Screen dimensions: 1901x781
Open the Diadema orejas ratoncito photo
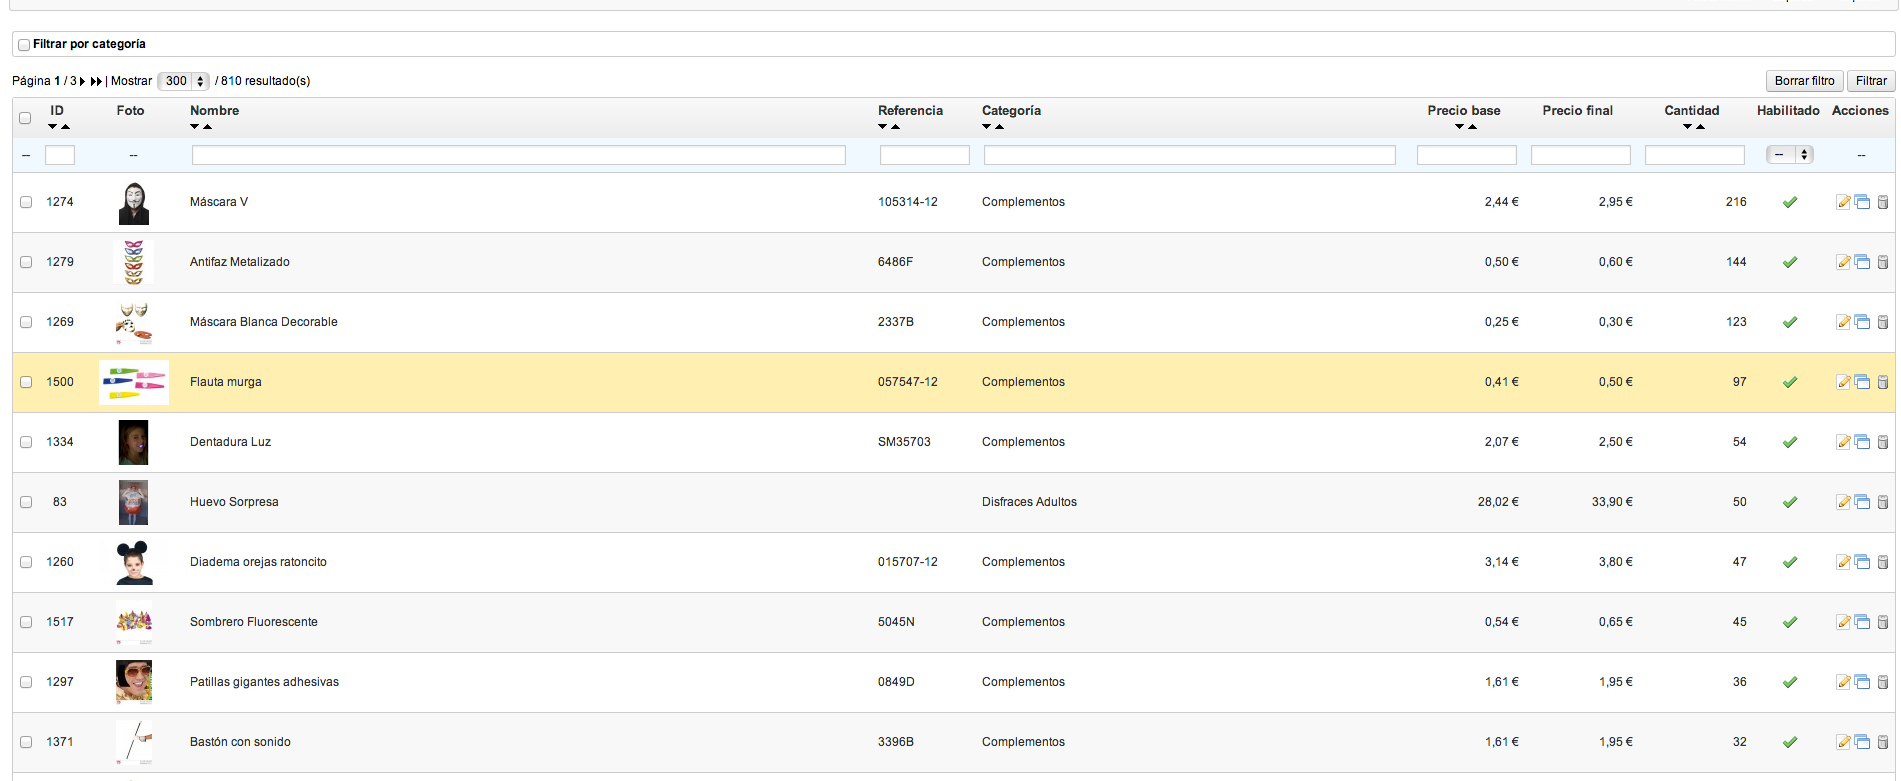tap(134, 563)
